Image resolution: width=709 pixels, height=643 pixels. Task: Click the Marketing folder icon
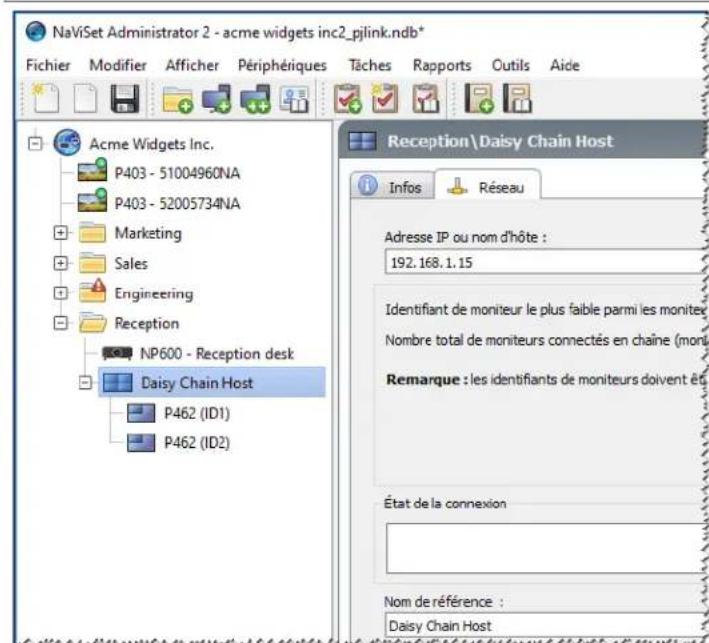[92, 233]
